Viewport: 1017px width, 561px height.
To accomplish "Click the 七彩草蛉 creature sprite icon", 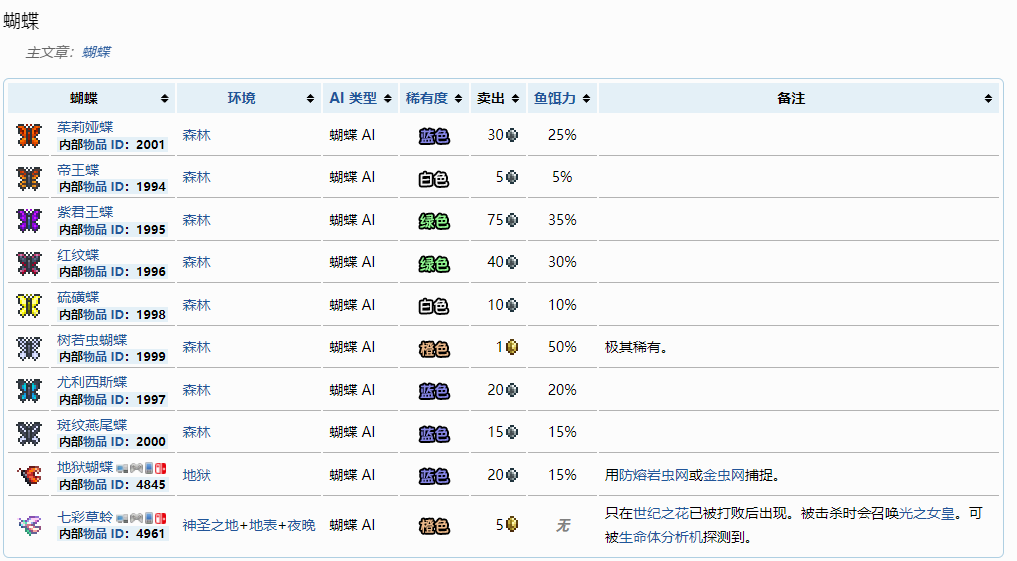I will [29, 524].
